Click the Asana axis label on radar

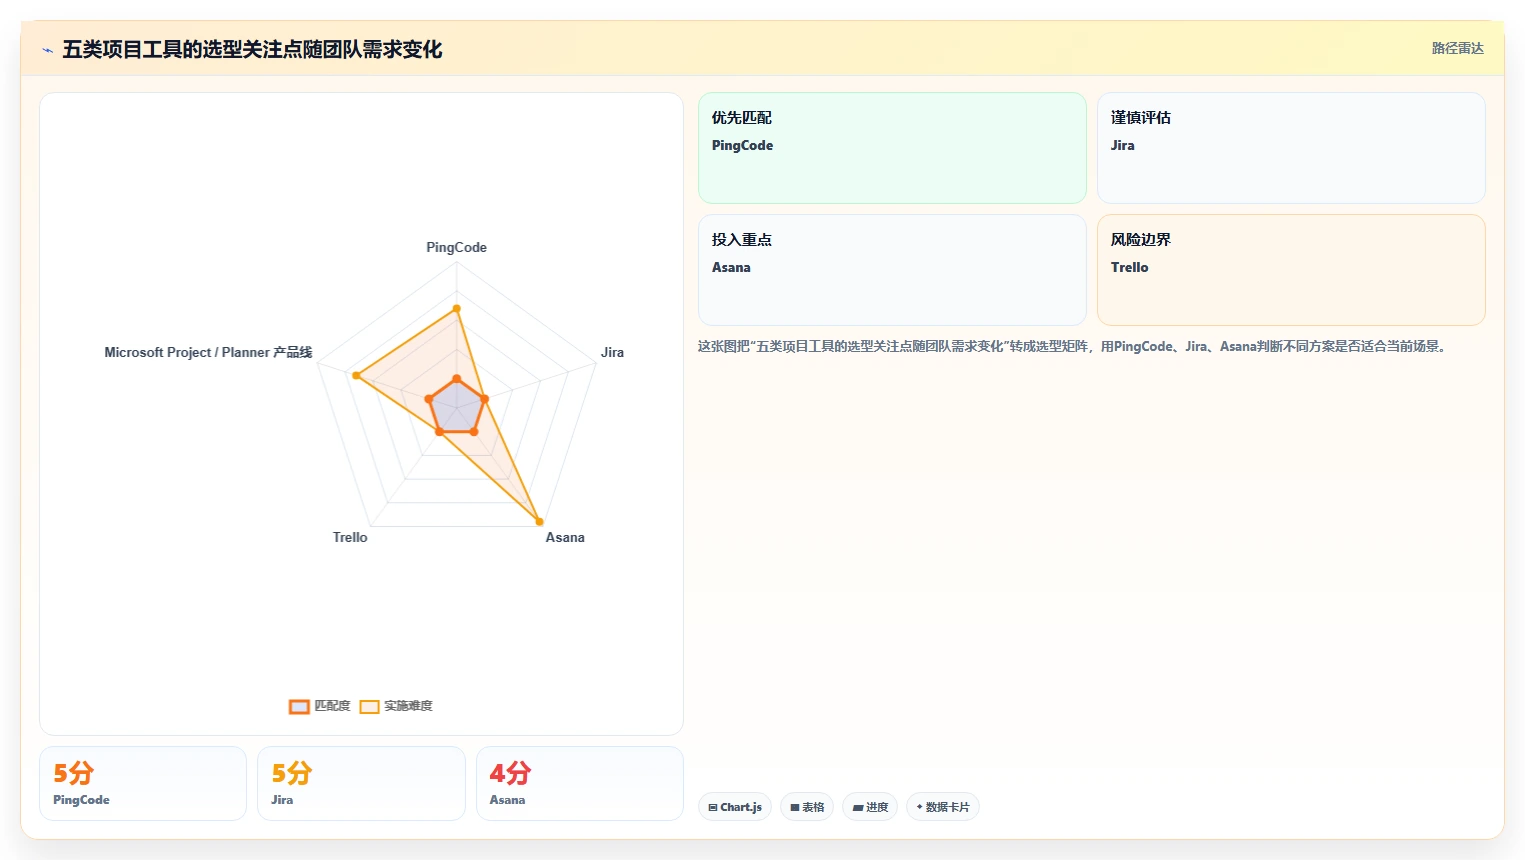[x=565, y=537]
